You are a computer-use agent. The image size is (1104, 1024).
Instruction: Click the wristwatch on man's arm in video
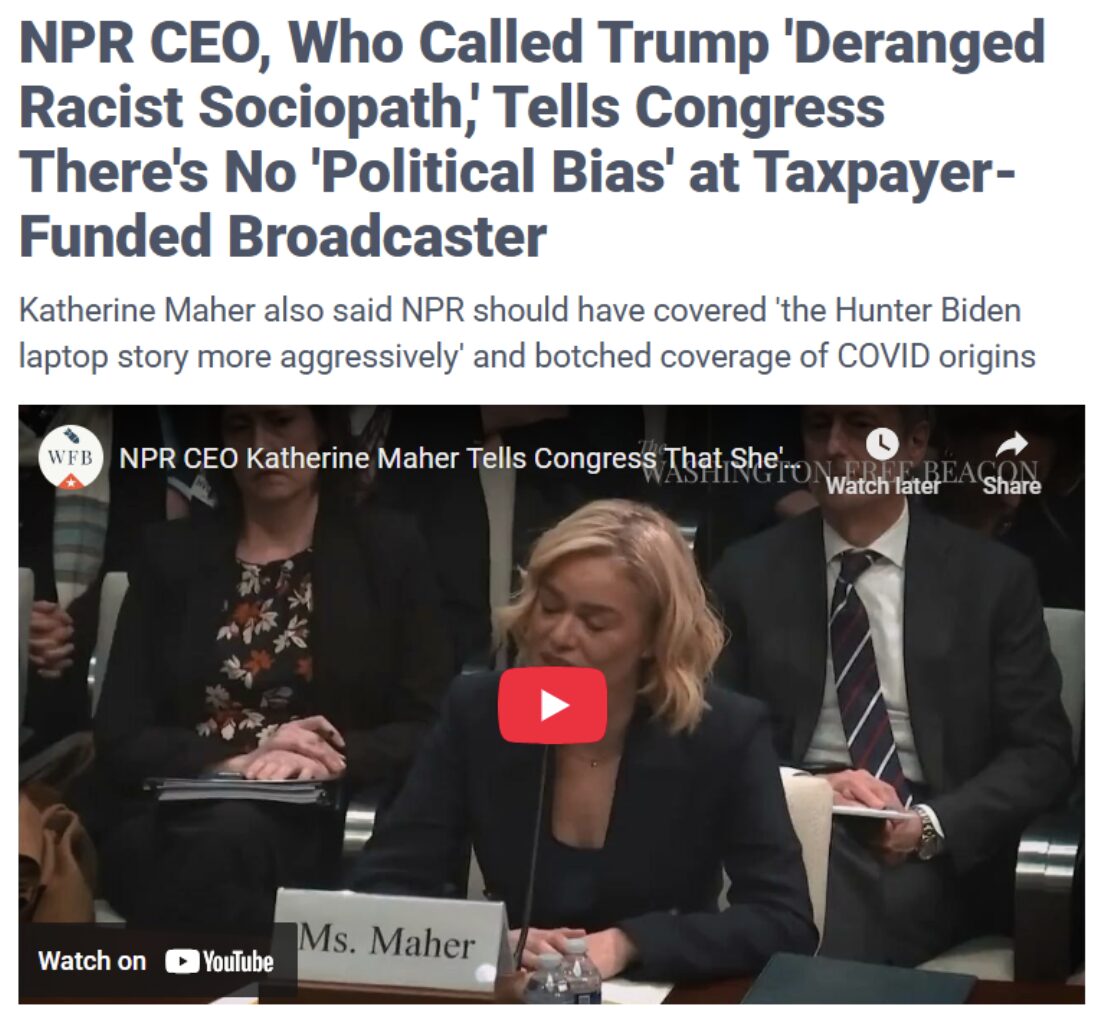(927, 831)
